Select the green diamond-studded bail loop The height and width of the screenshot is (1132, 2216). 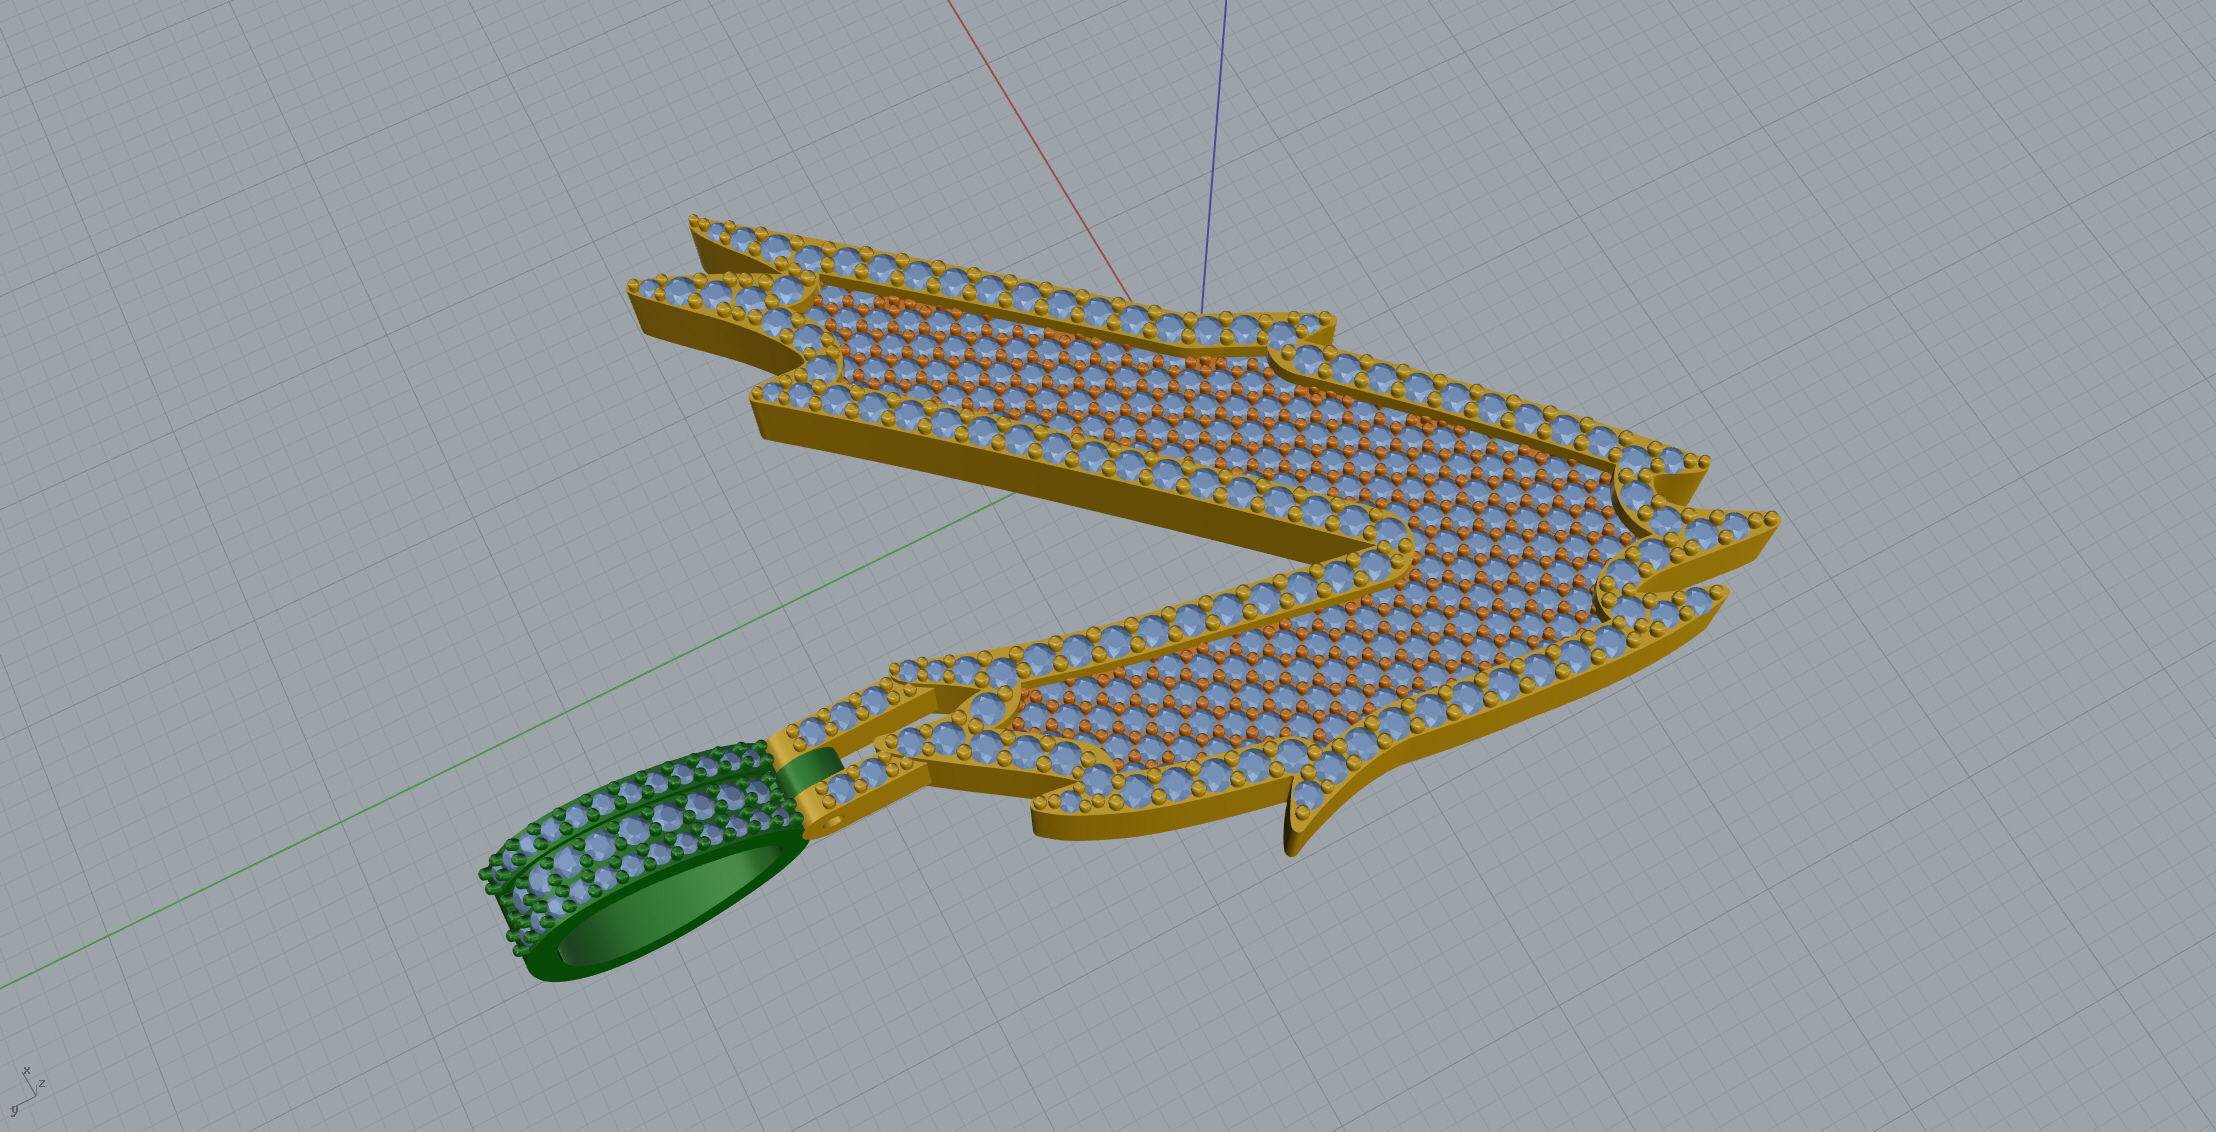(645, 862)
